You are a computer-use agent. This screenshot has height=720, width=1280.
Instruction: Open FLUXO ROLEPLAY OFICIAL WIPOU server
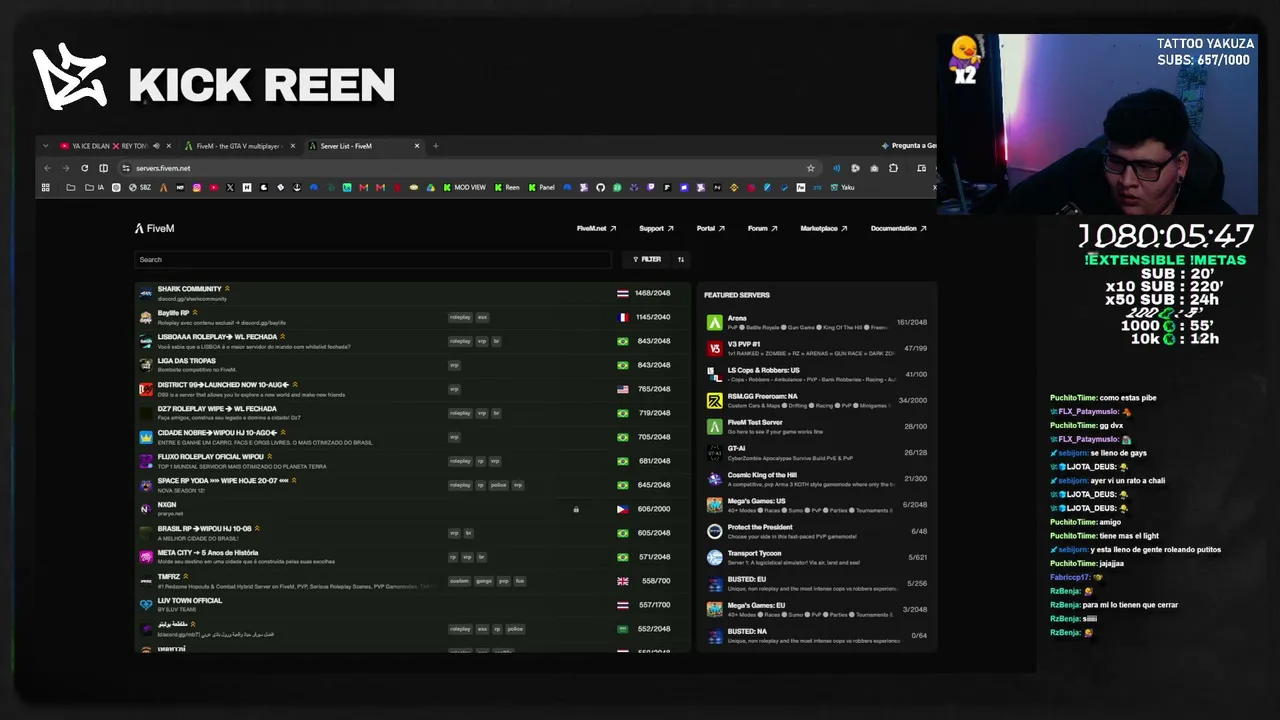pyautogui.click(x=412, y=461)
